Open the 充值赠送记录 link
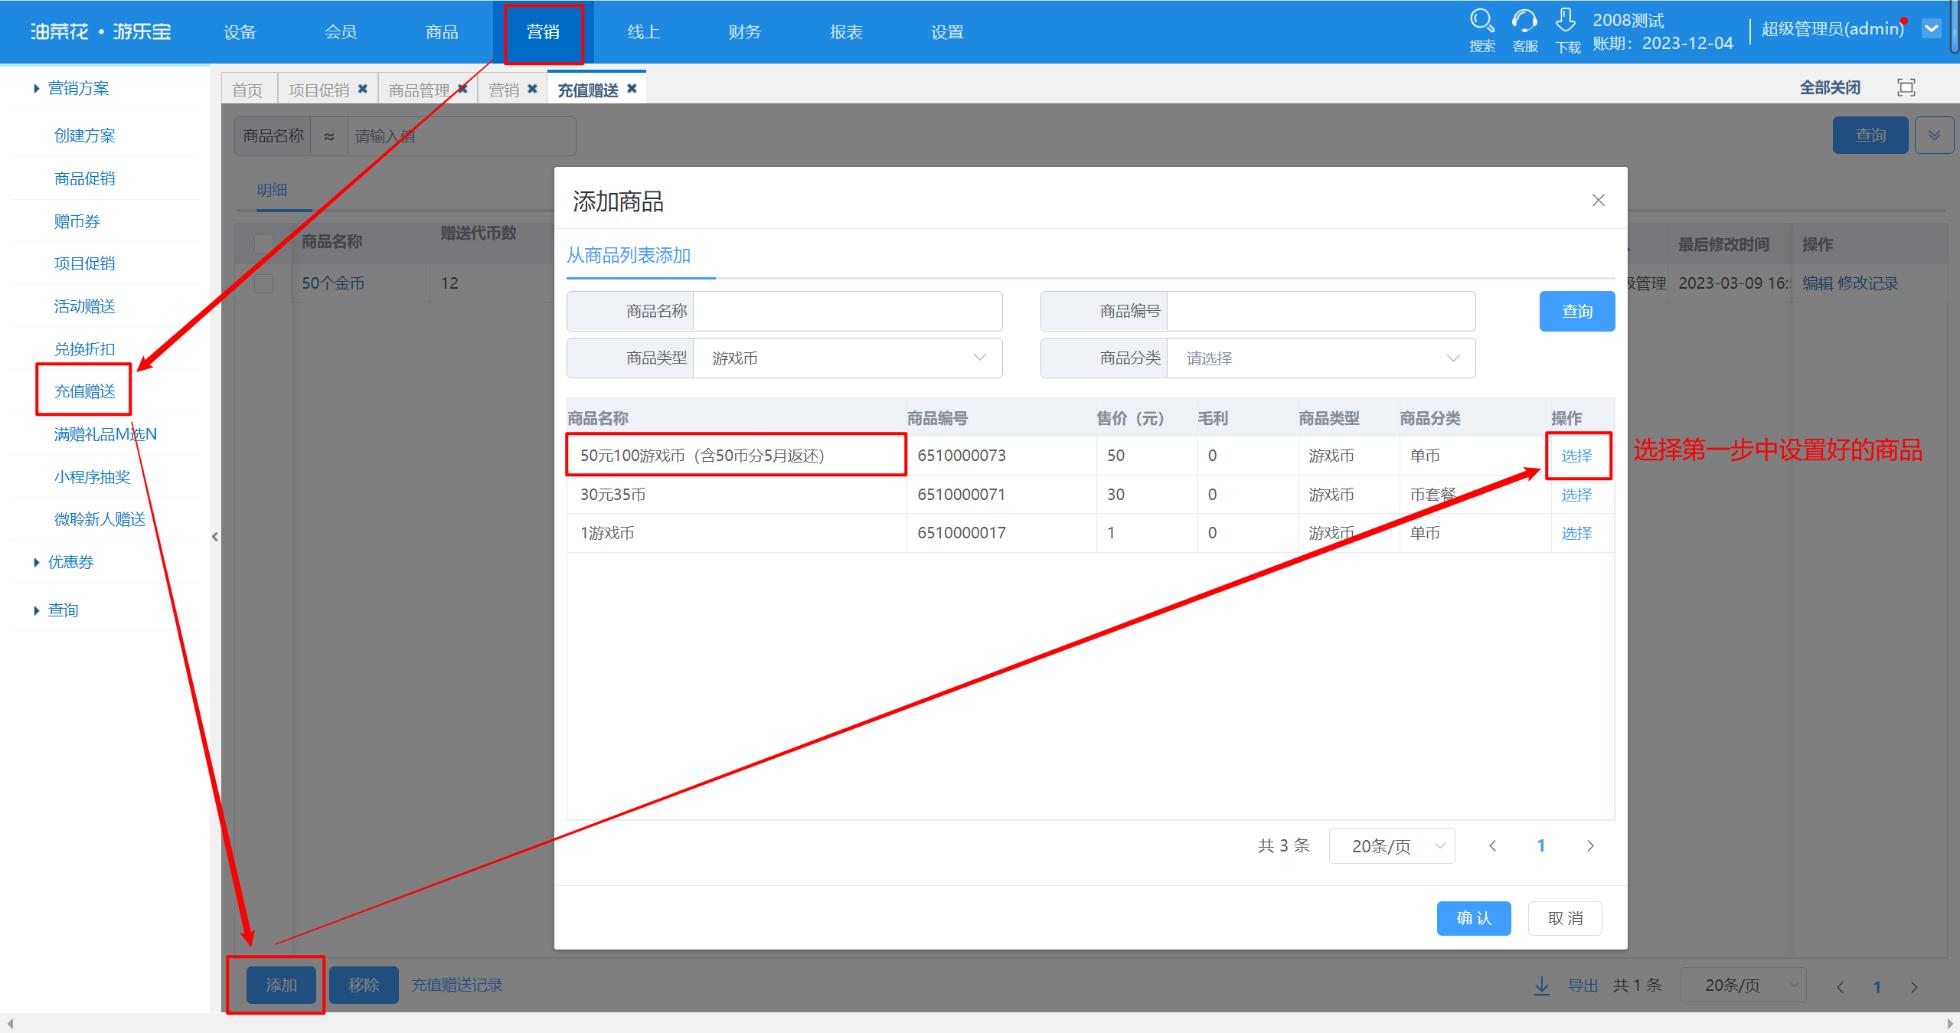Viewport: 1960px width, 1033px height. (x=457, y=985)
